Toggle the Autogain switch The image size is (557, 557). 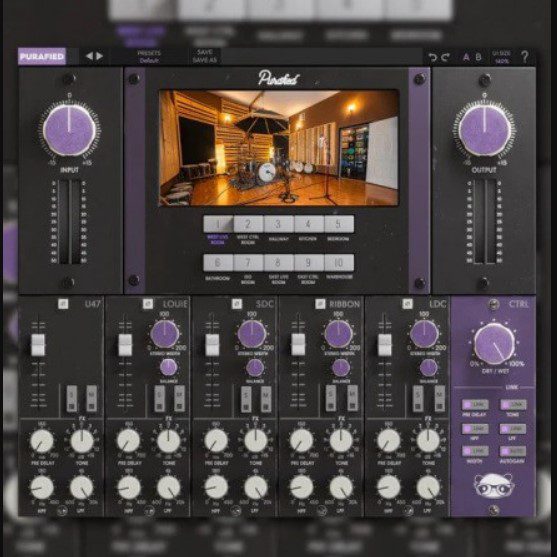[513, 451]
